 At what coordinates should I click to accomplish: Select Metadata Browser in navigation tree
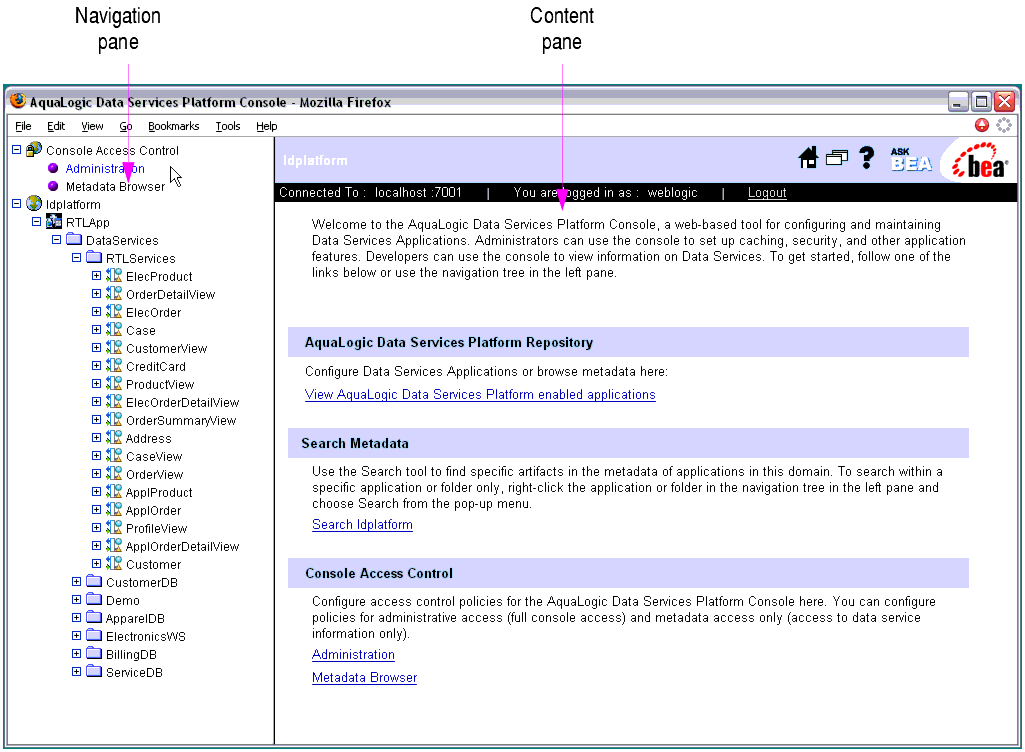click(115, 187)
